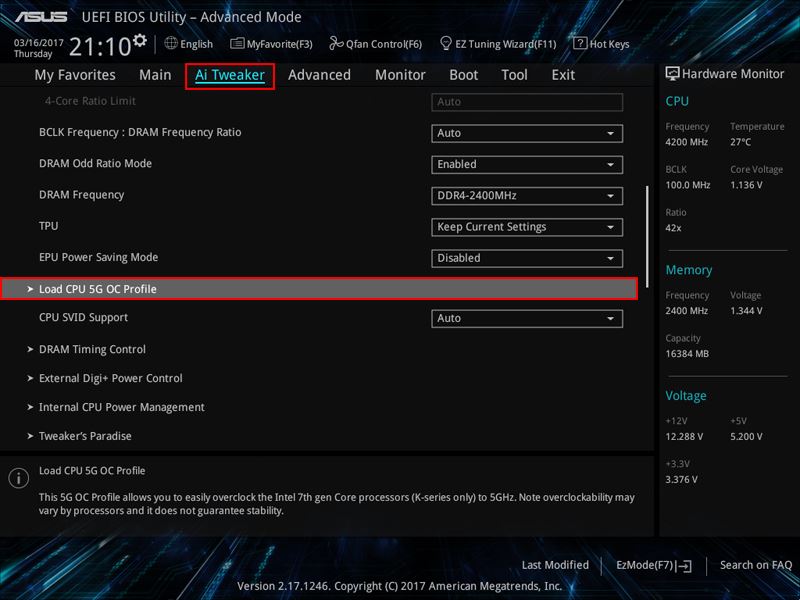Click the settings list scrollbar

[x=647, y=237]
